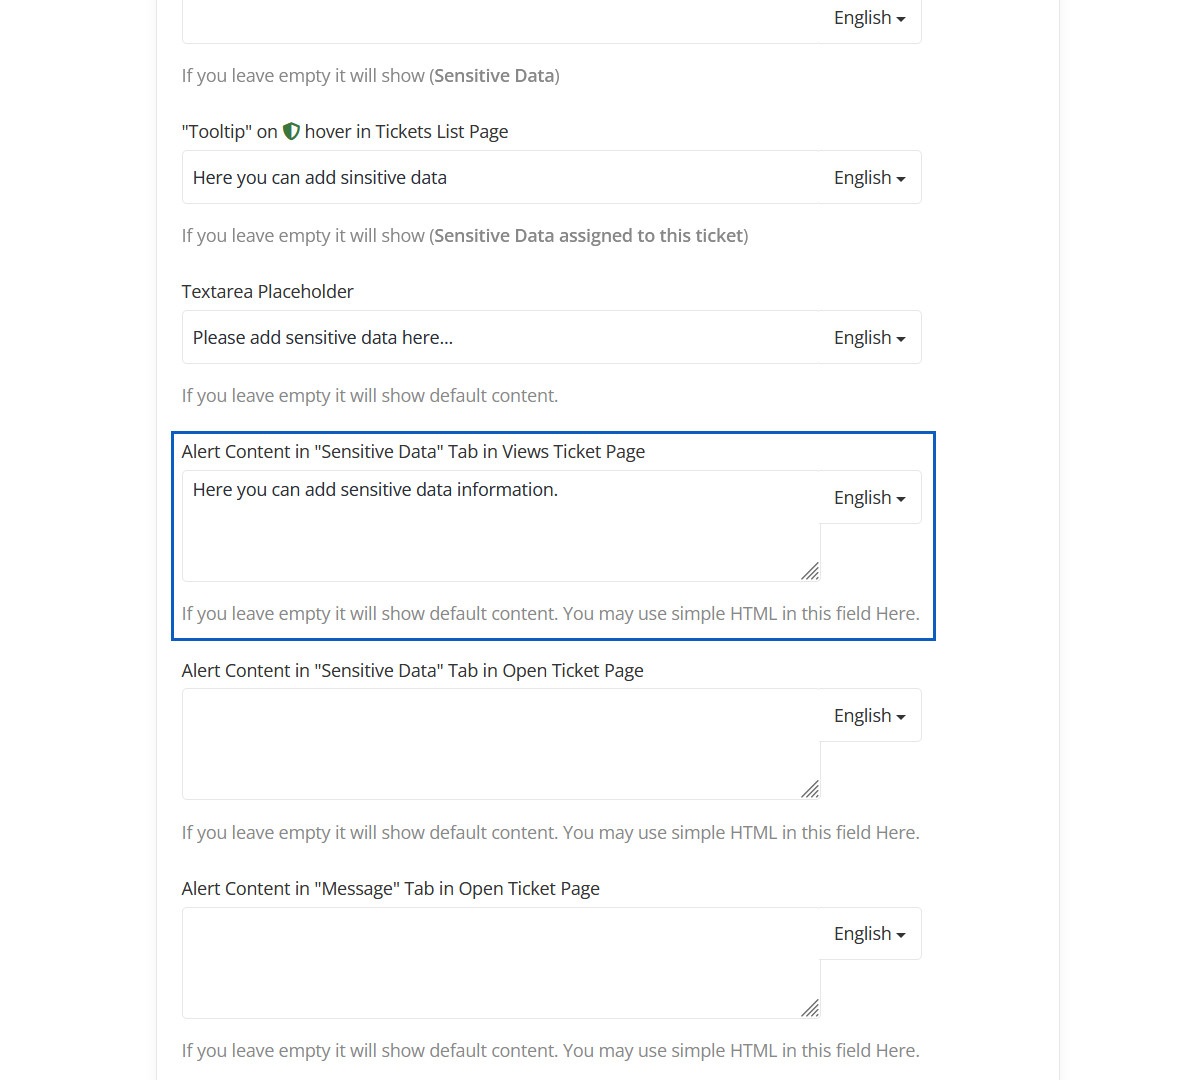Screen dimensions: 1201x1080
Task: Click the Views Ticket Page alert content label
Action: (413, 452)
